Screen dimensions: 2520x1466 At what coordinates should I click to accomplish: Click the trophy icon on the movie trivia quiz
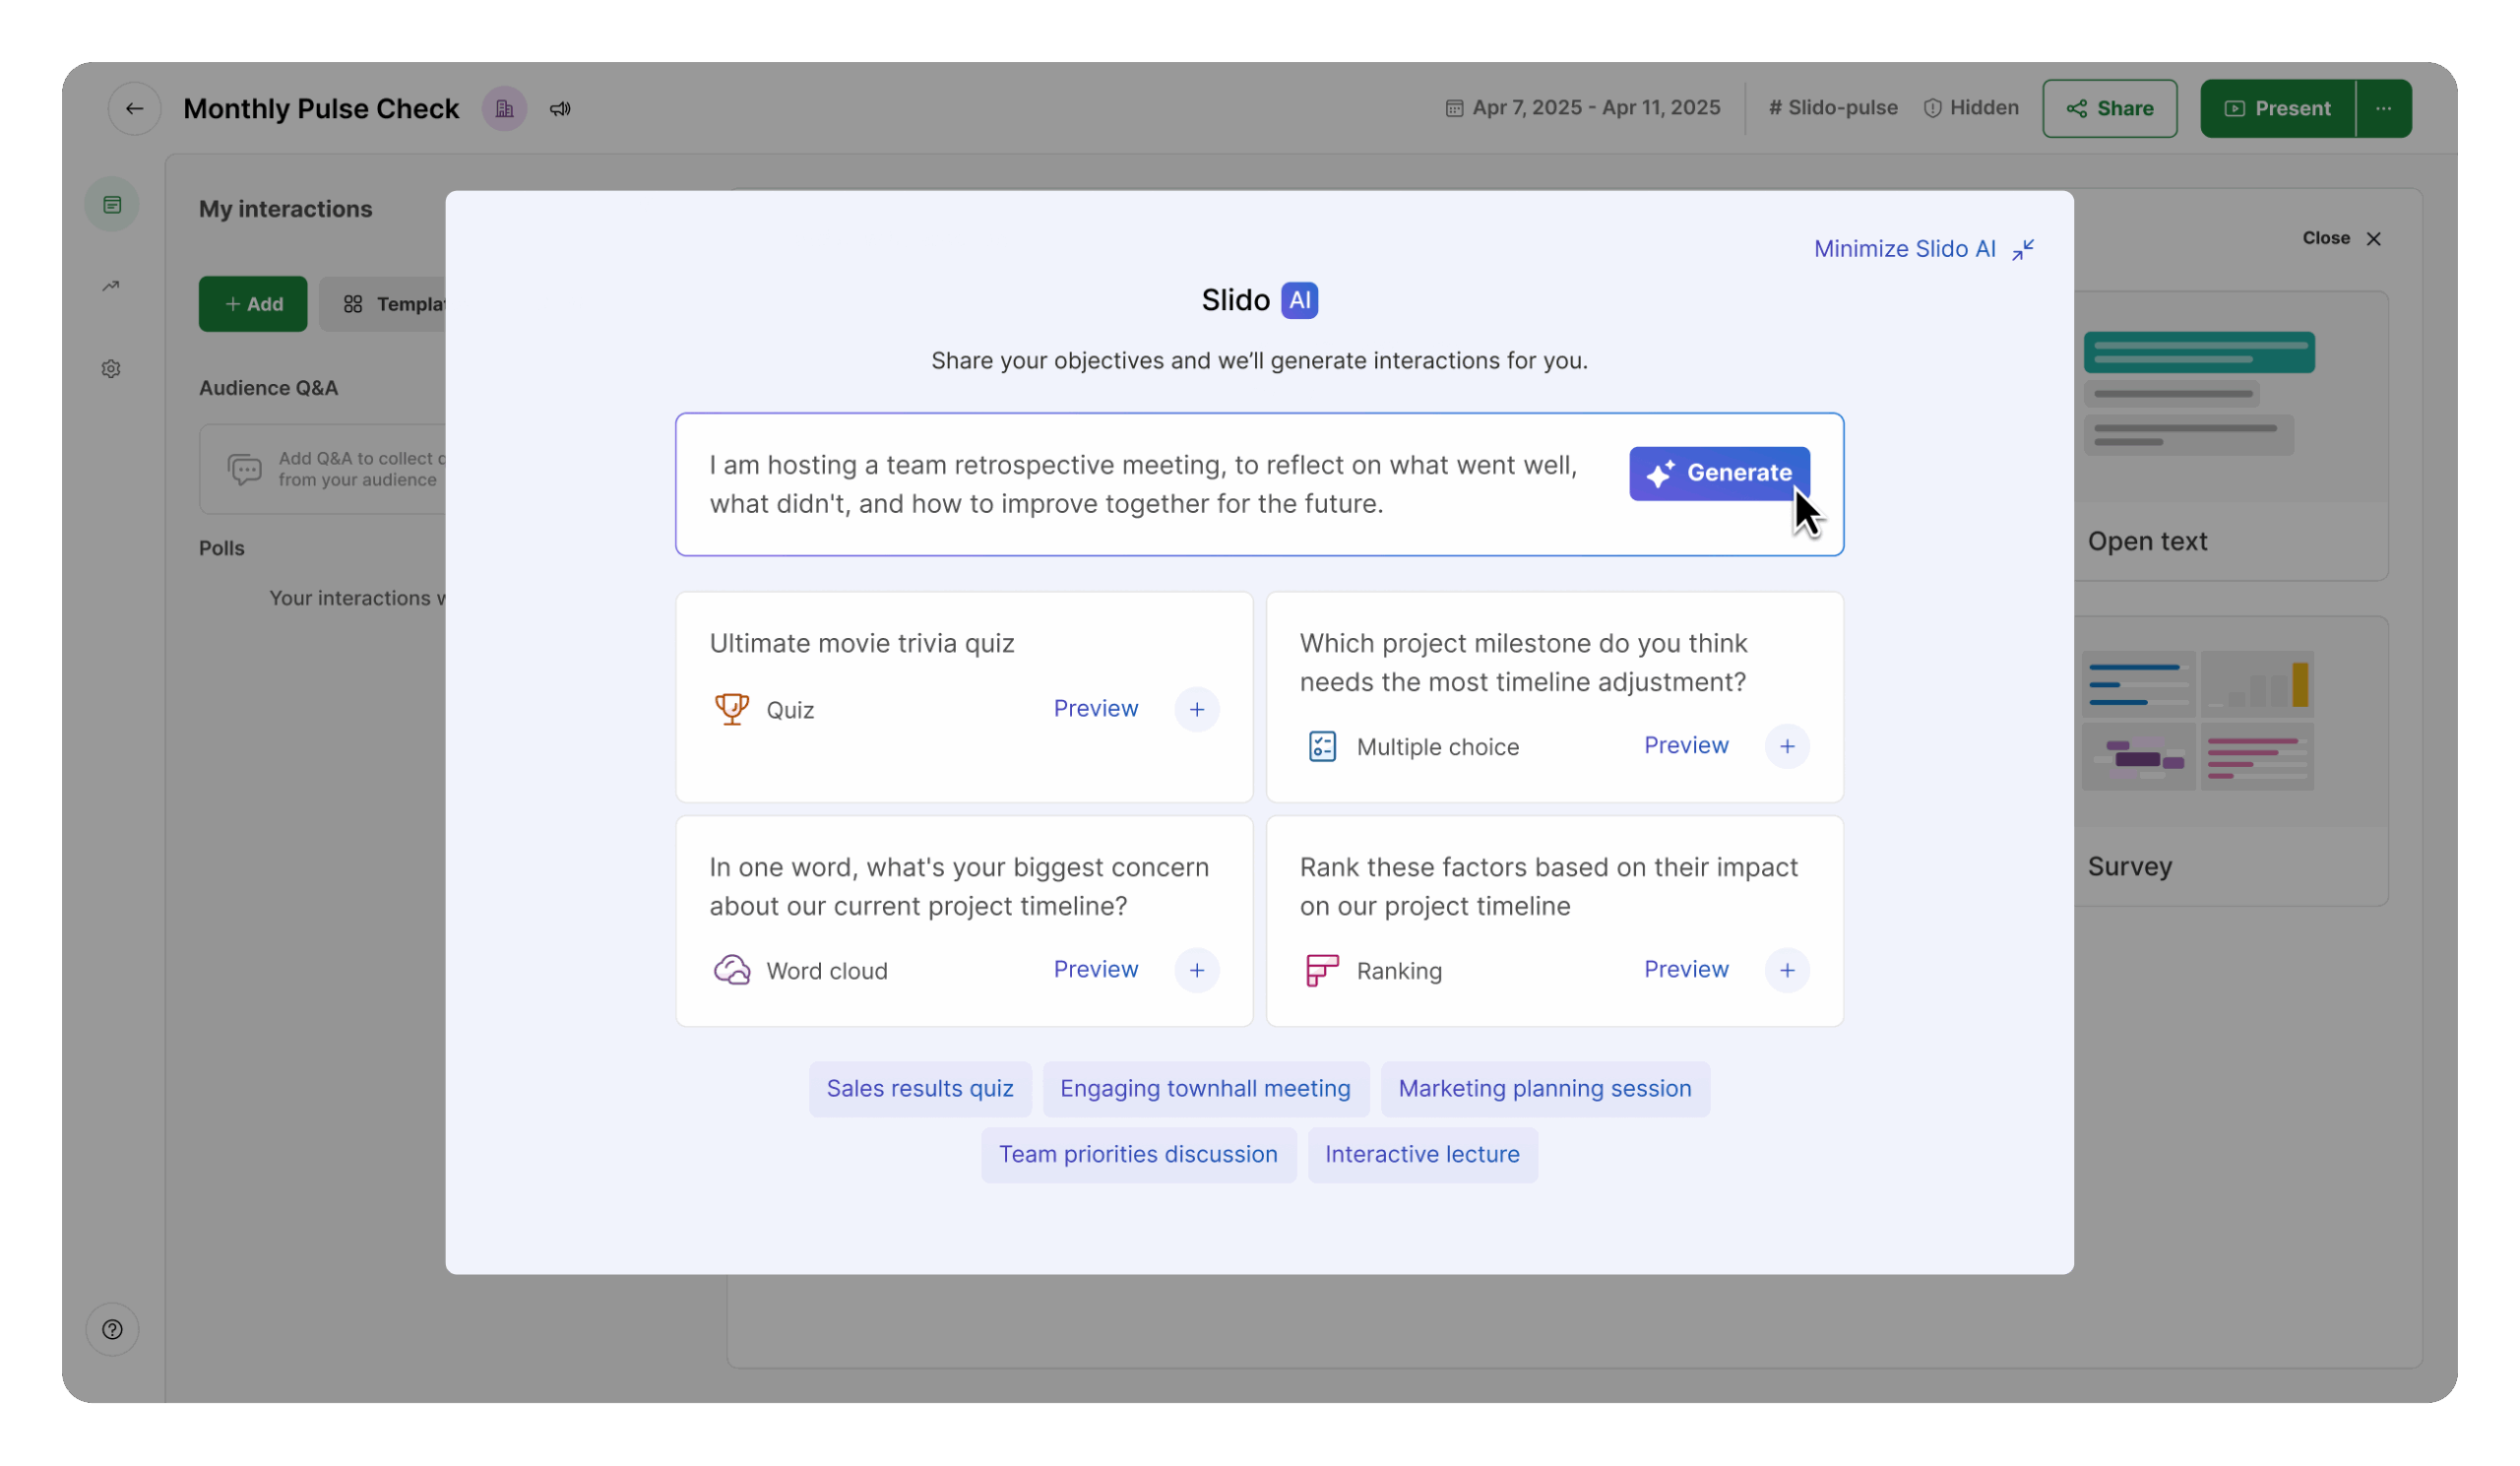coord(732,708)
